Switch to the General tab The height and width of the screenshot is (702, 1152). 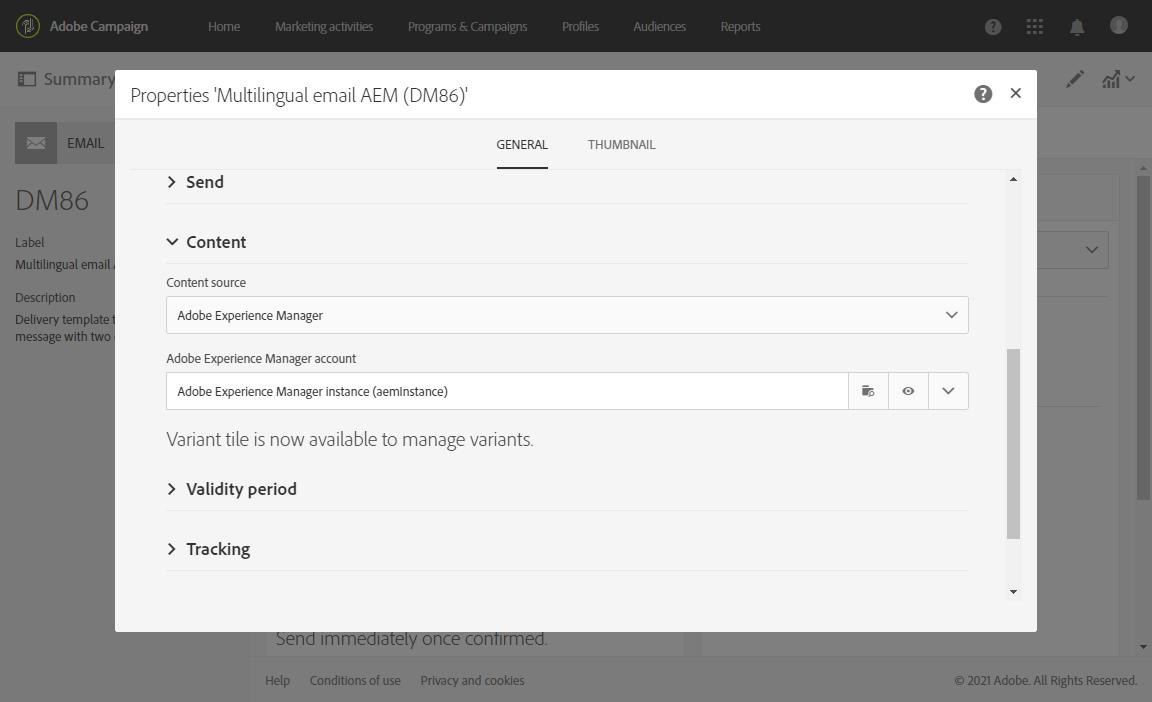click(x=522, y=145)
